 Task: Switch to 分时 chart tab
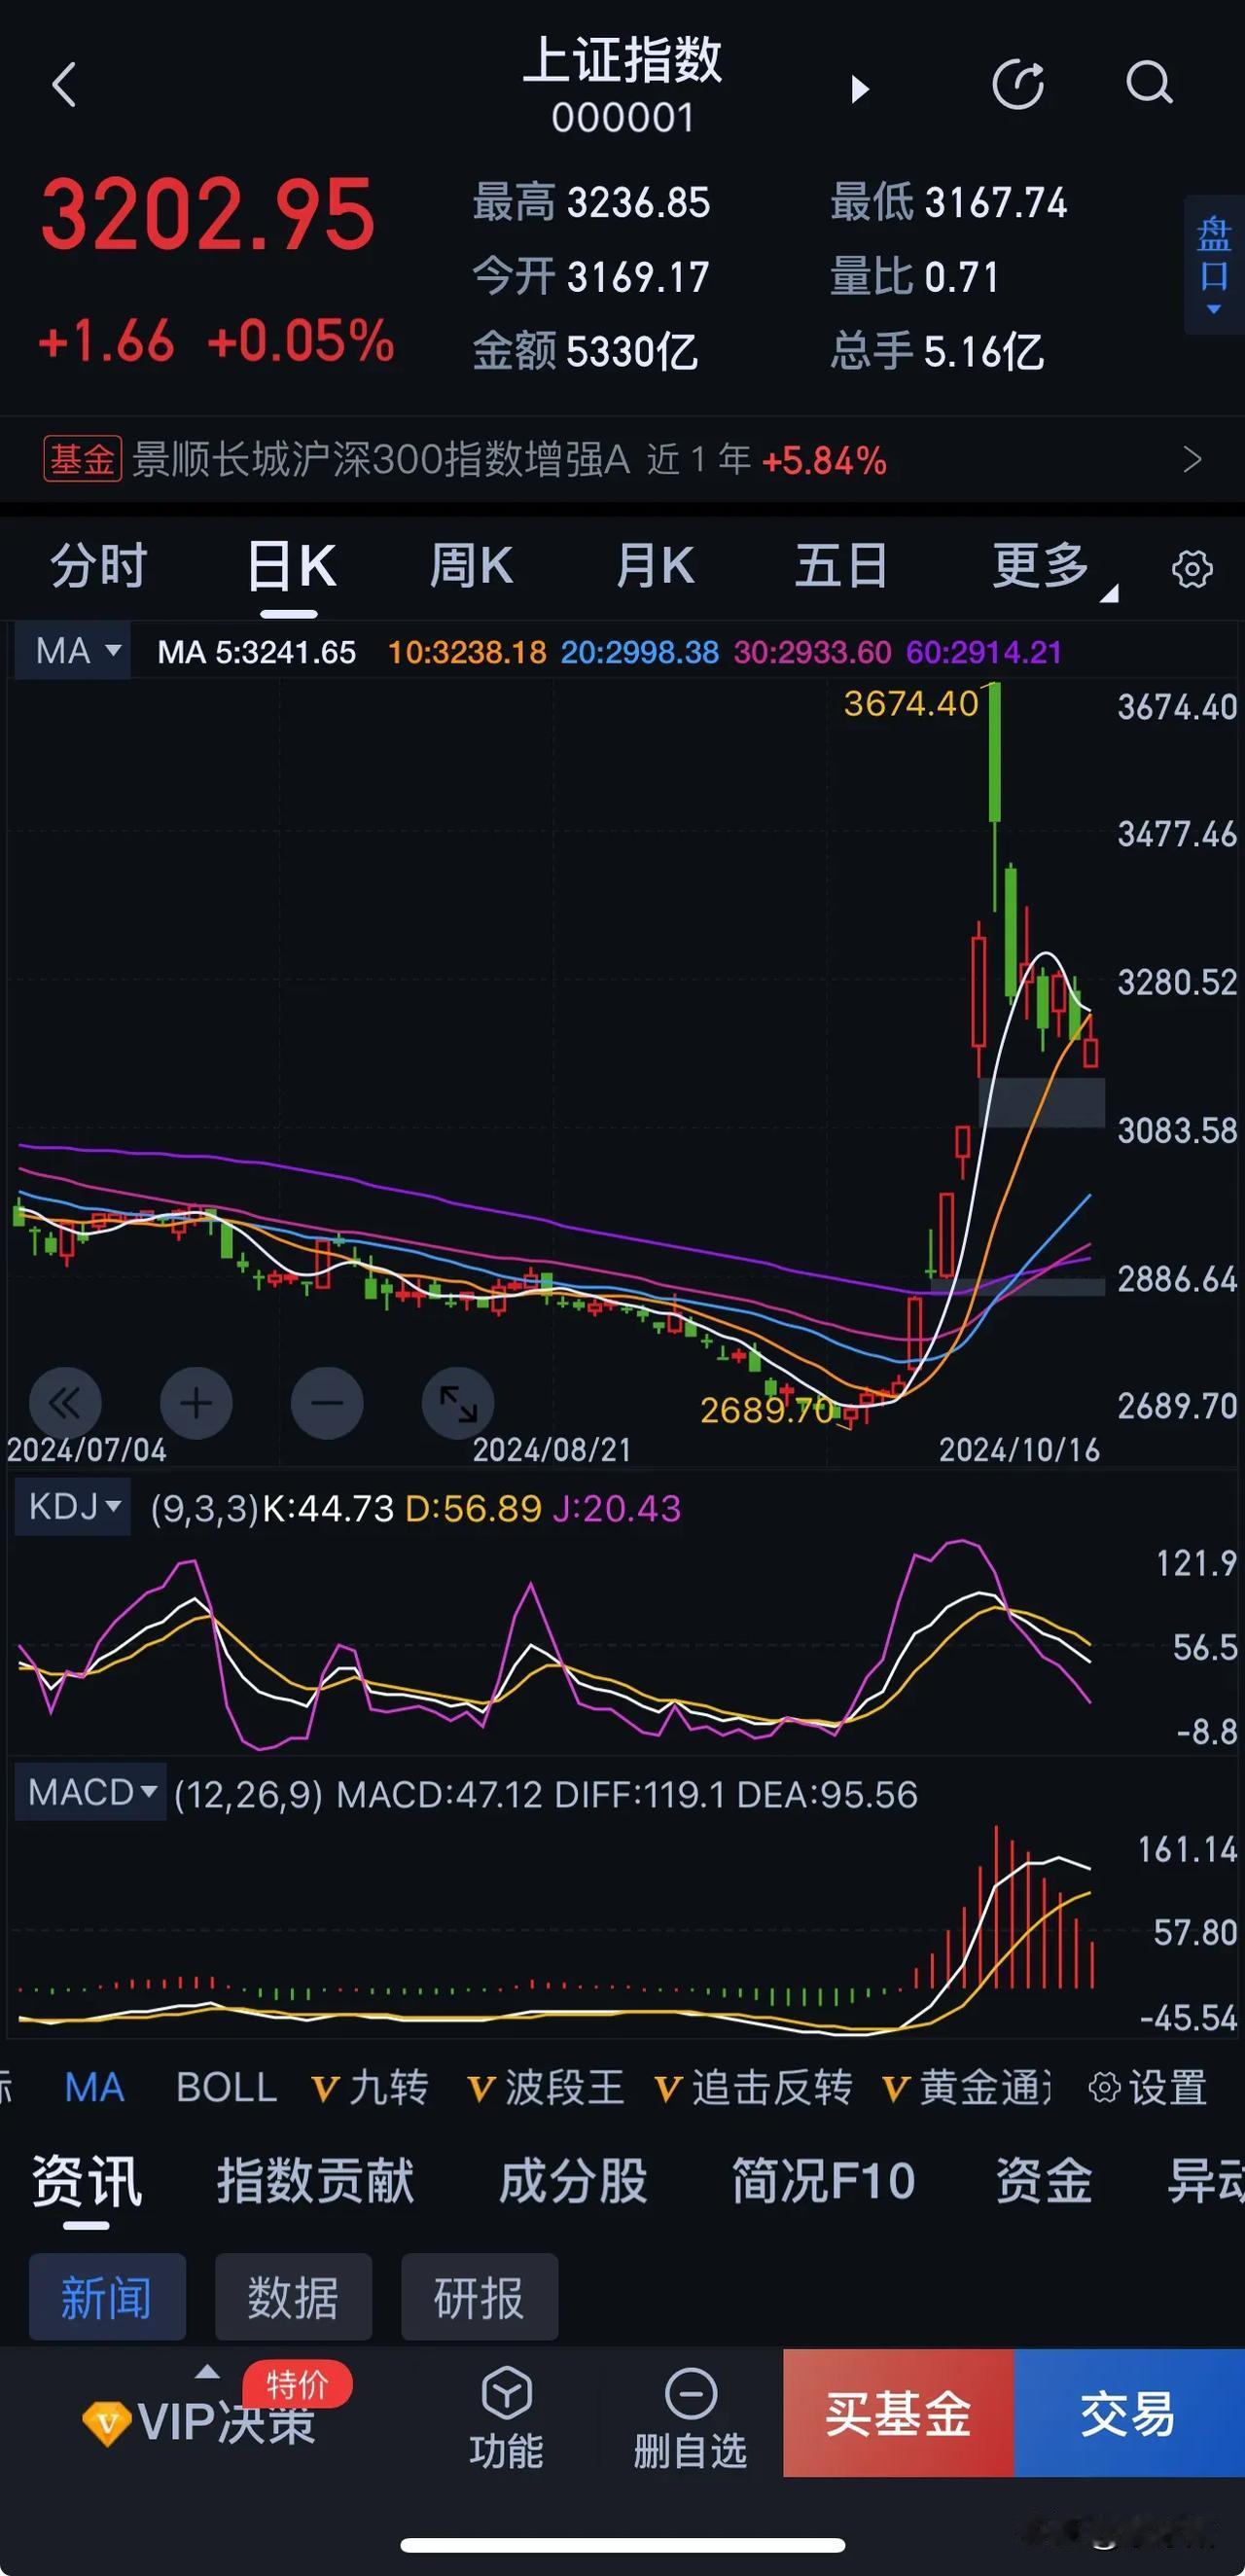click(99, 566)
